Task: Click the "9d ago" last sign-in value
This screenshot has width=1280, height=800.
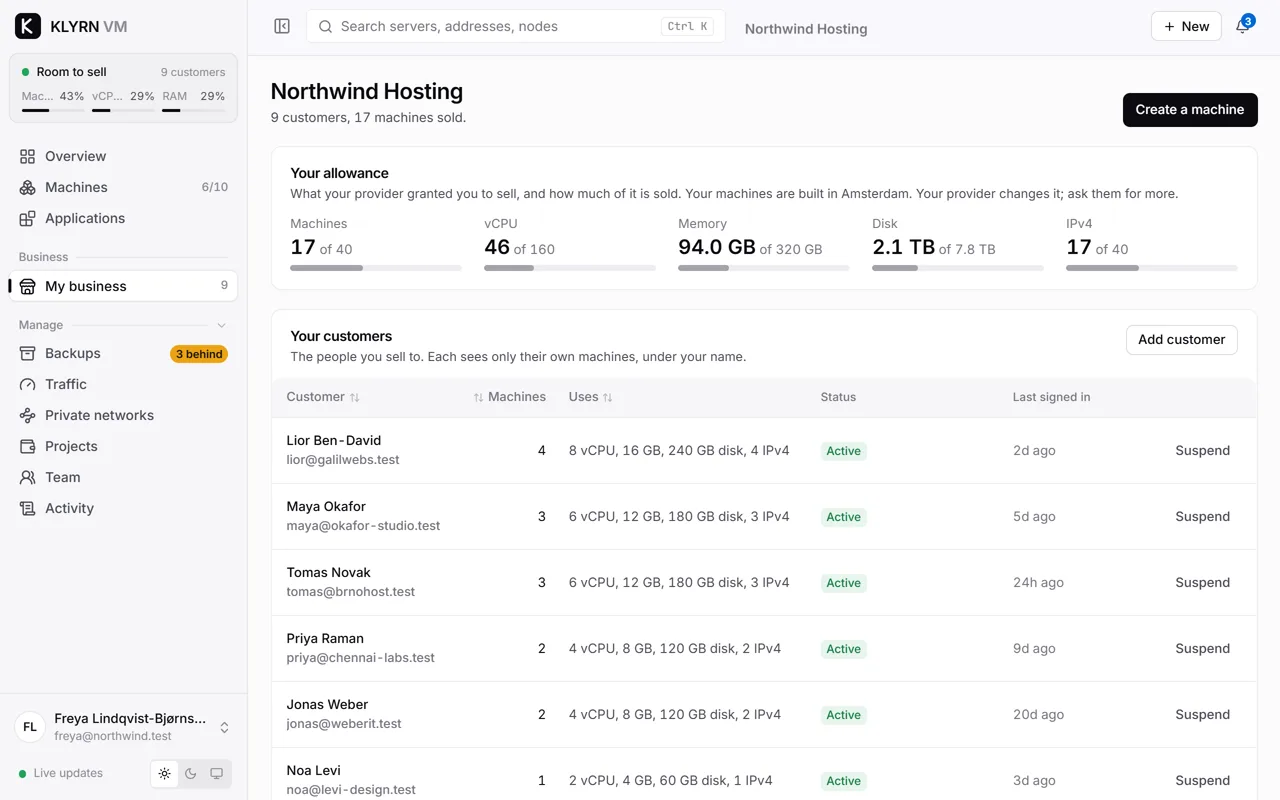Action: tap(1034, 649)
